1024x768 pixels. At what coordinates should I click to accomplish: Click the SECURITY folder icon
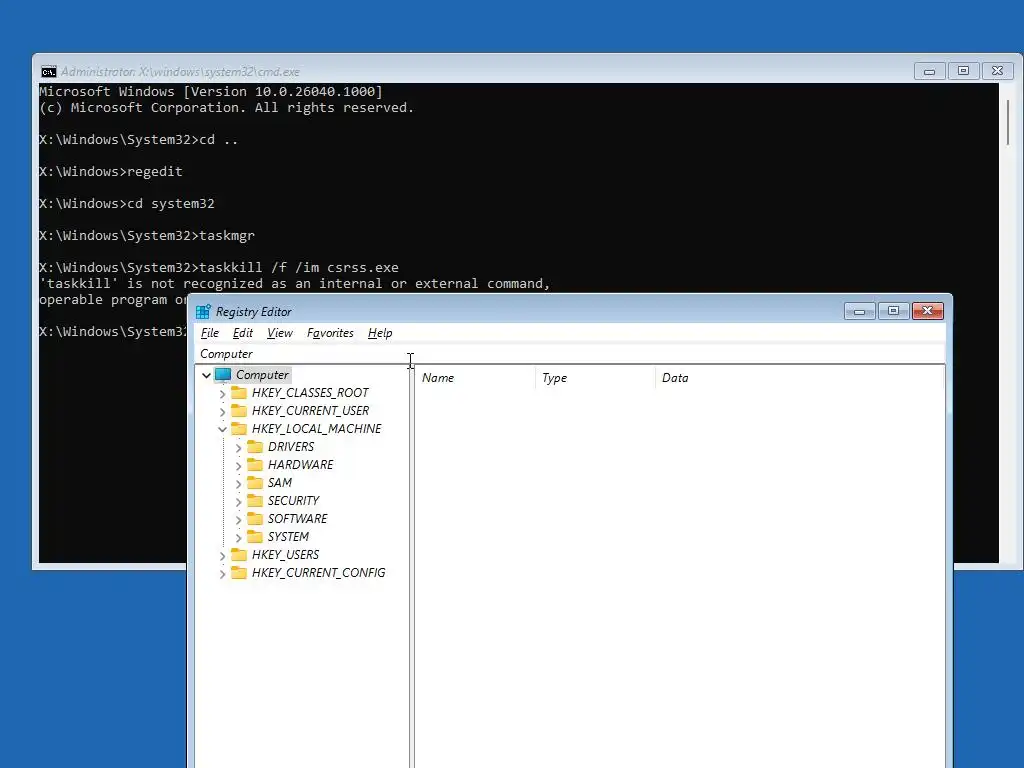click(x=255, y=500)
